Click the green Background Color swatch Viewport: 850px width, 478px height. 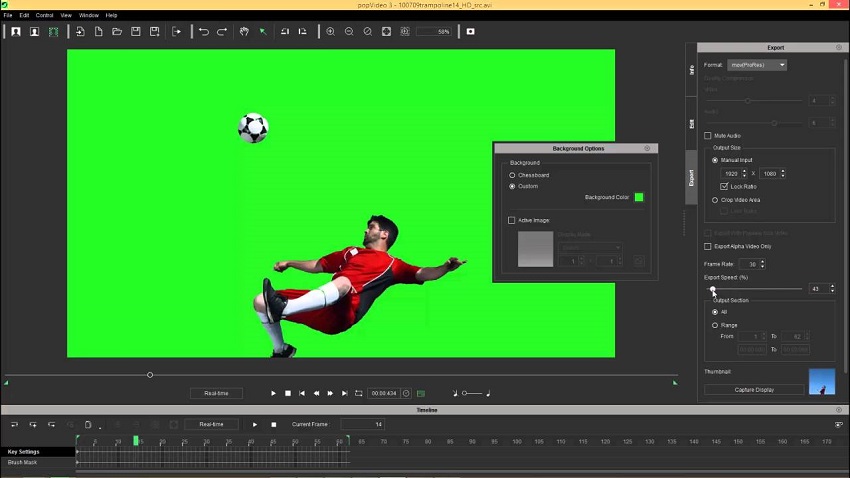tap(639, 197)
